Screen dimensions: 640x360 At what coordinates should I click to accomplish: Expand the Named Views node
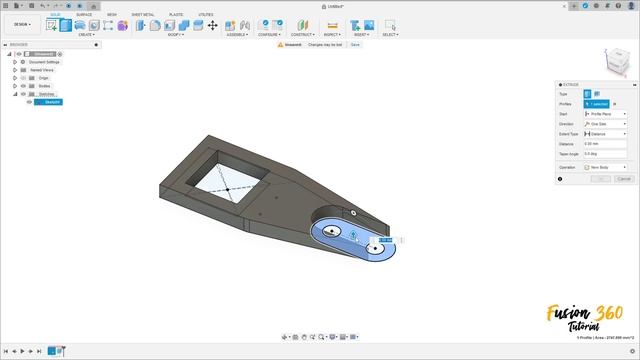[x=15, y=70]
